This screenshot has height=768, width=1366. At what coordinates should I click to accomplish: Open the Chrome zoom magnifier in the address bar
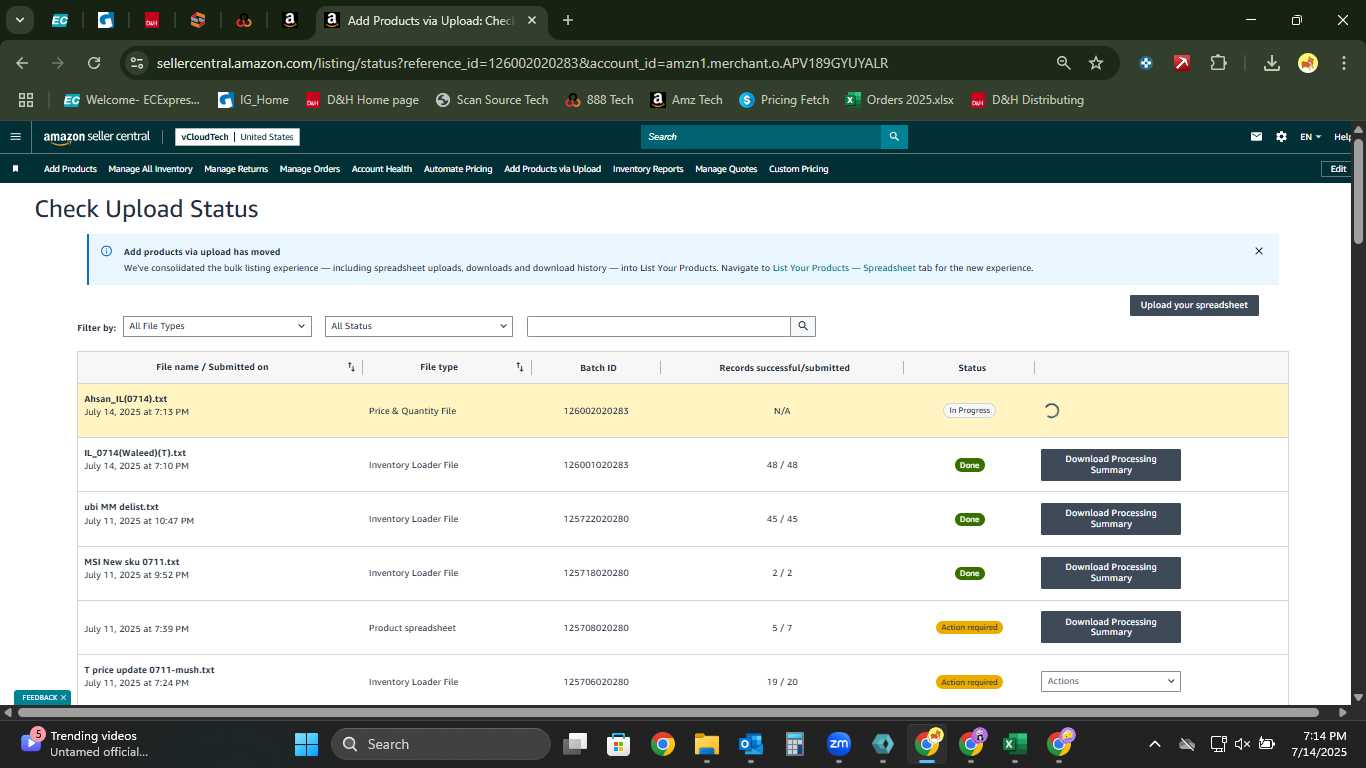(x=1064, y=63)
